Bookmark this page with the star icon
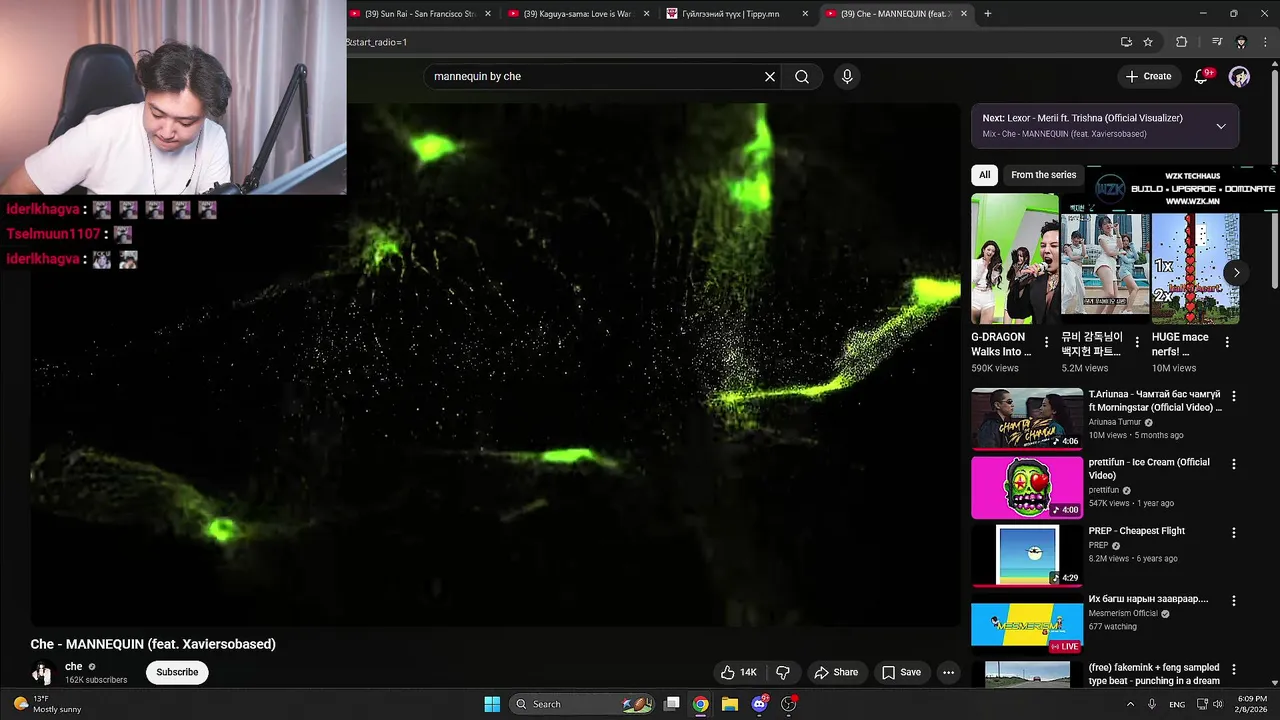Viewport: 1280px width, 720px height. coord(1148,42)
